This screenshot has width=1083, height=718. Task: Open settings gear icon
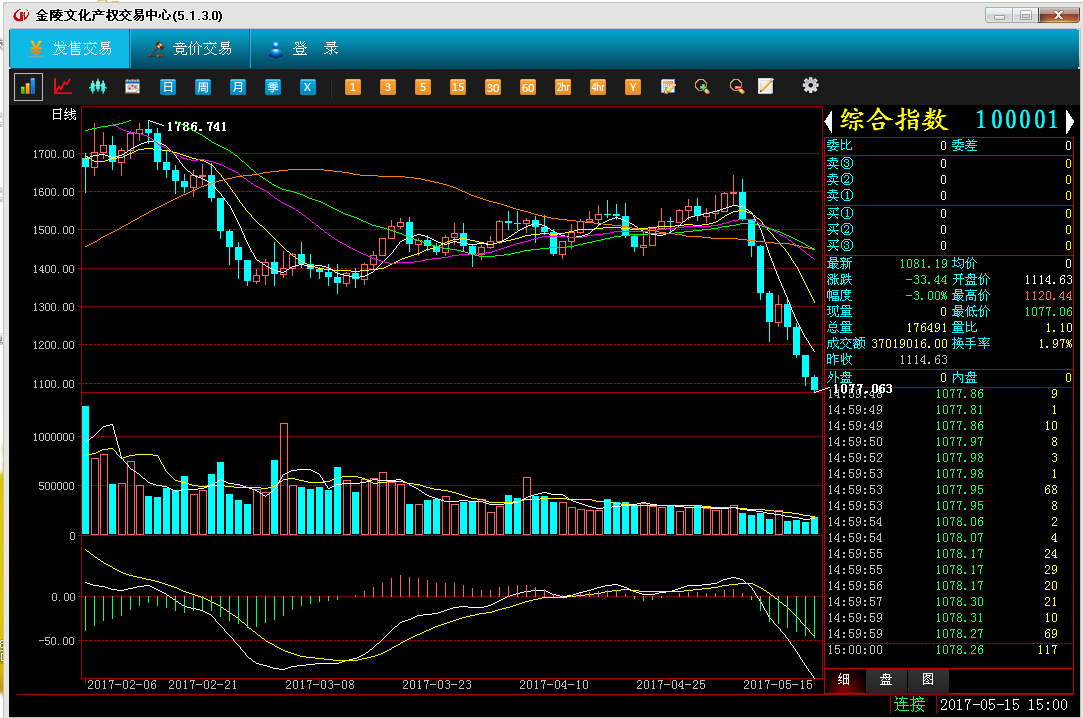click(x=810, y=85)
